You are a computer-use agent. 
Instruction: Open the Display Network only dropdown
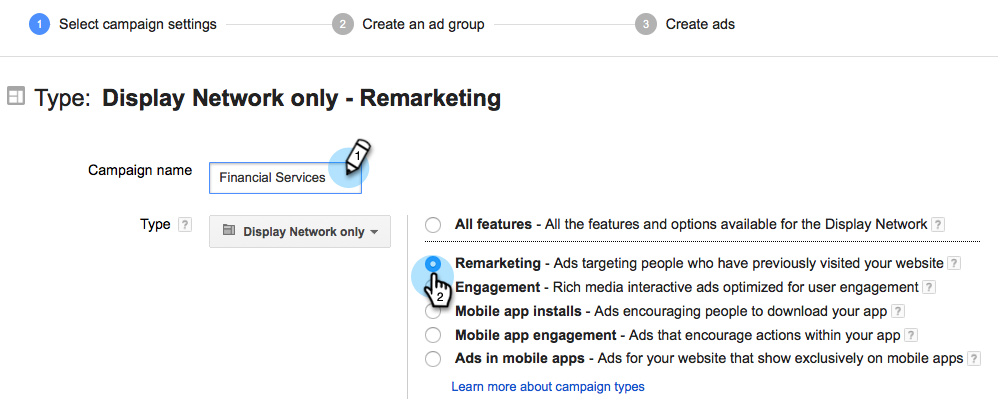(300, 231)
